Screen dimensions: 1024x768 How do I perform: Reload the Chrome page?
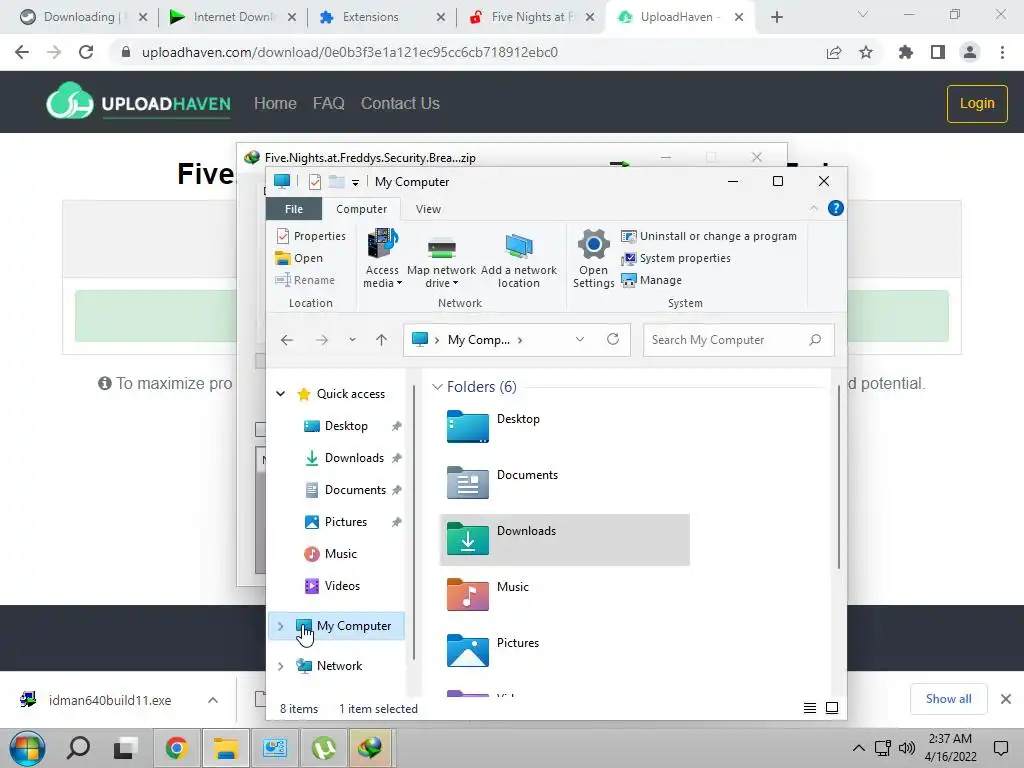[86, 52]
